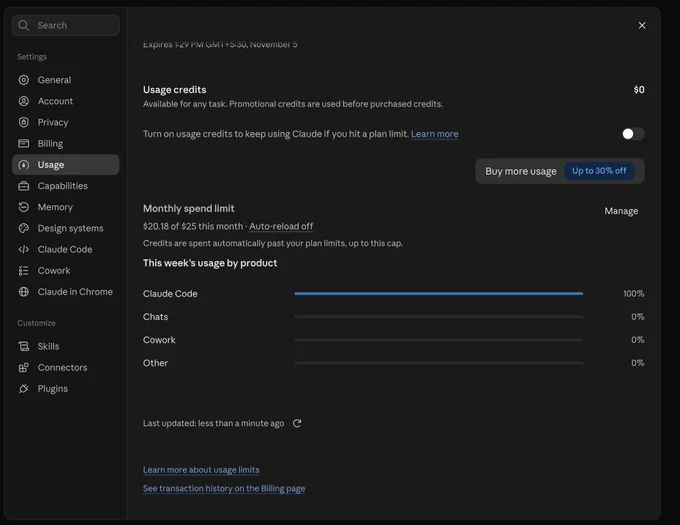680x525 pixels.
Task: Open the Skills page
Action: [65, 346]
